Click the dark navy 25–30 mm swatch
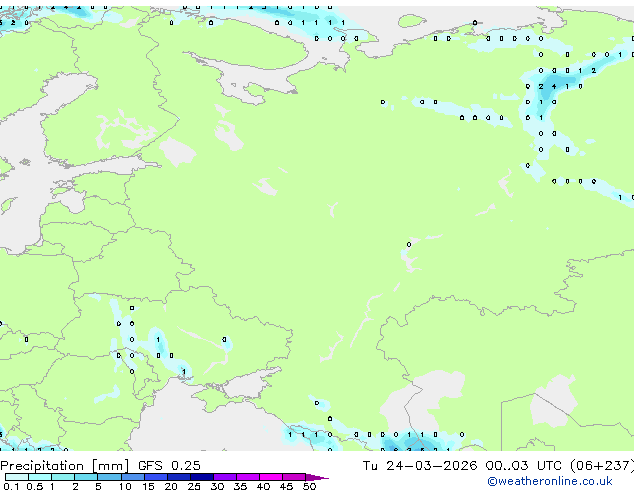 pos(201,477)
